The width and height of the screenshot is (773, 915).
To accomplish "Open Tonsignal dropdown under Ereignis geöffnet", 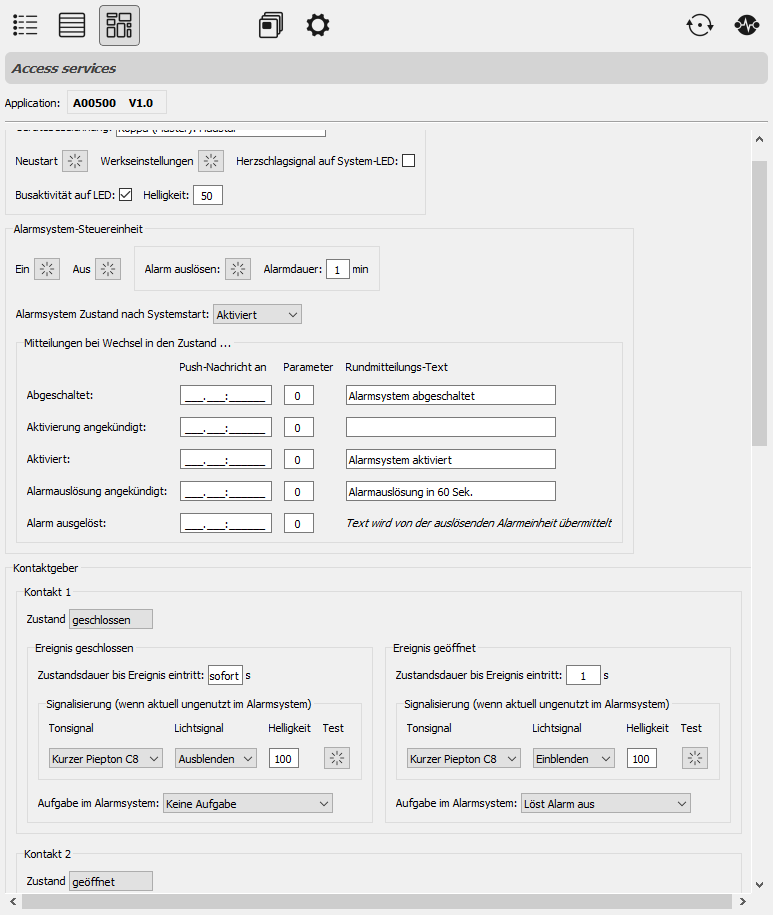I will click(464, 759).
